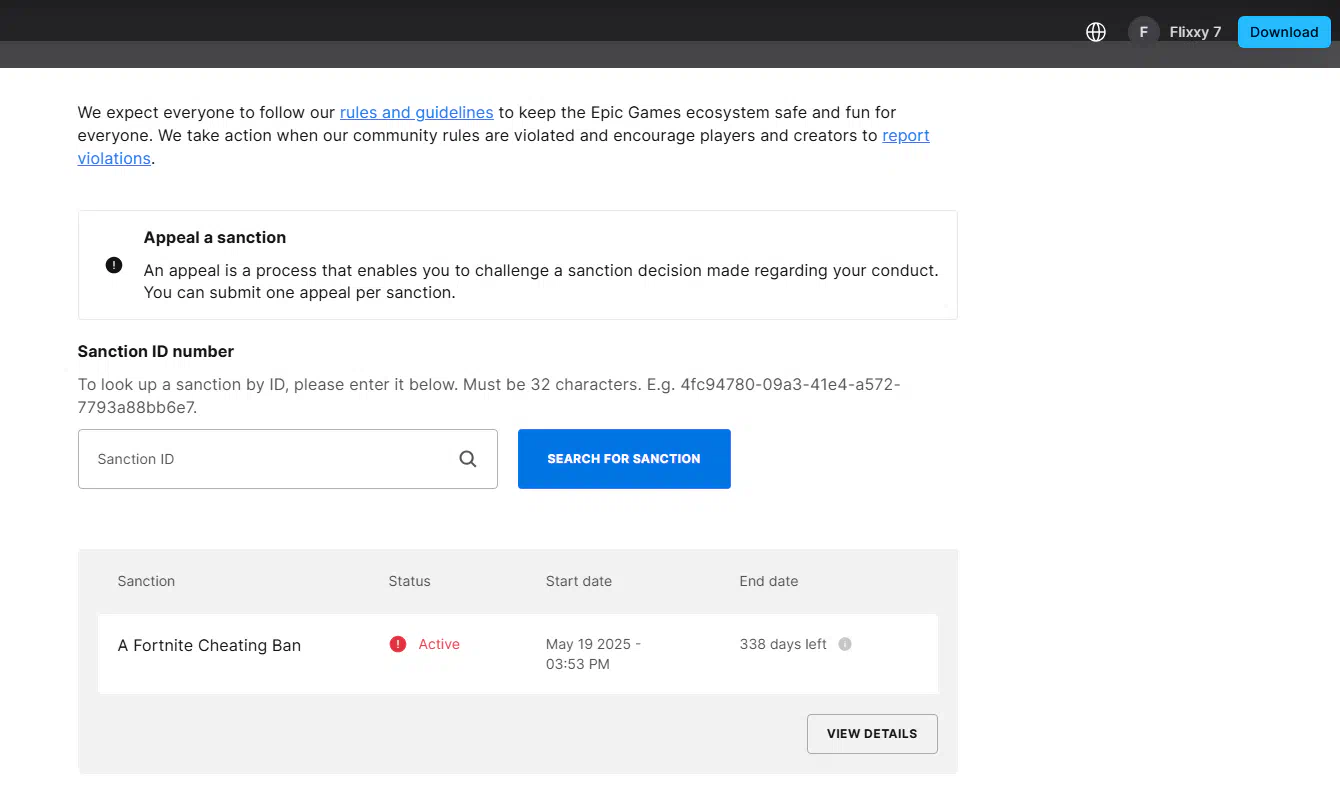Click the F profile avatar

pos(1144,32)
